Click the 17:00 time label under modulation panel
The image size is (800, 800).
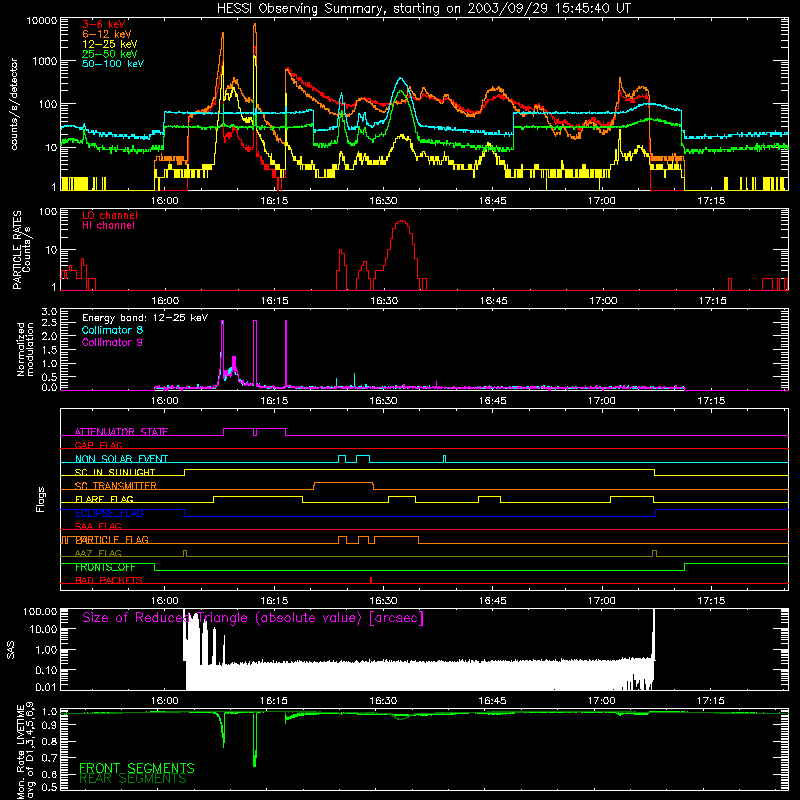point(602,401)
